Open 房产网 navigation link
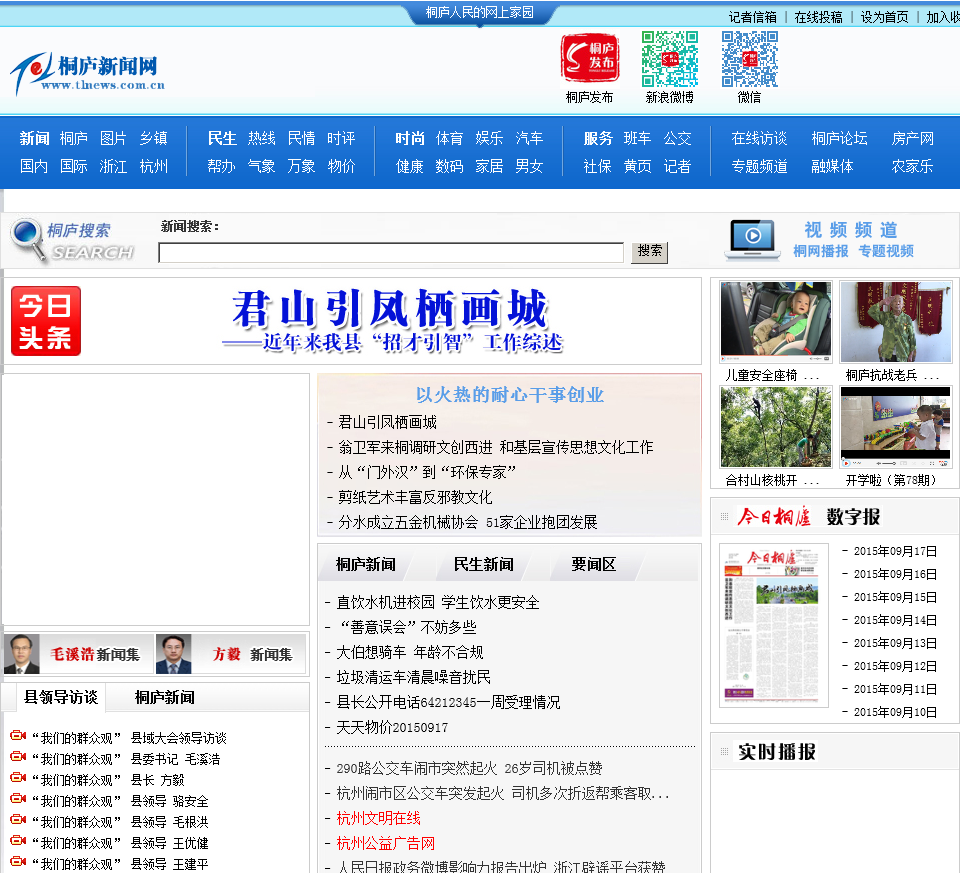This screenshot has height=873, width=960. coord(913,138)
